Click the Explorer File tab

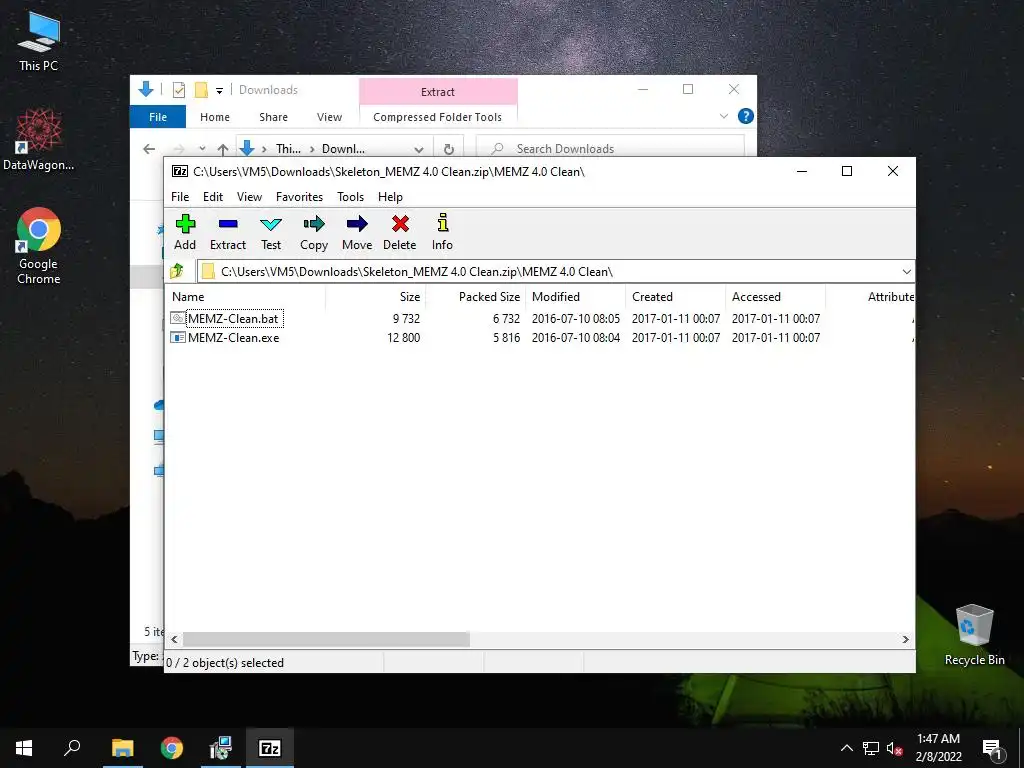tap(158, 117)
